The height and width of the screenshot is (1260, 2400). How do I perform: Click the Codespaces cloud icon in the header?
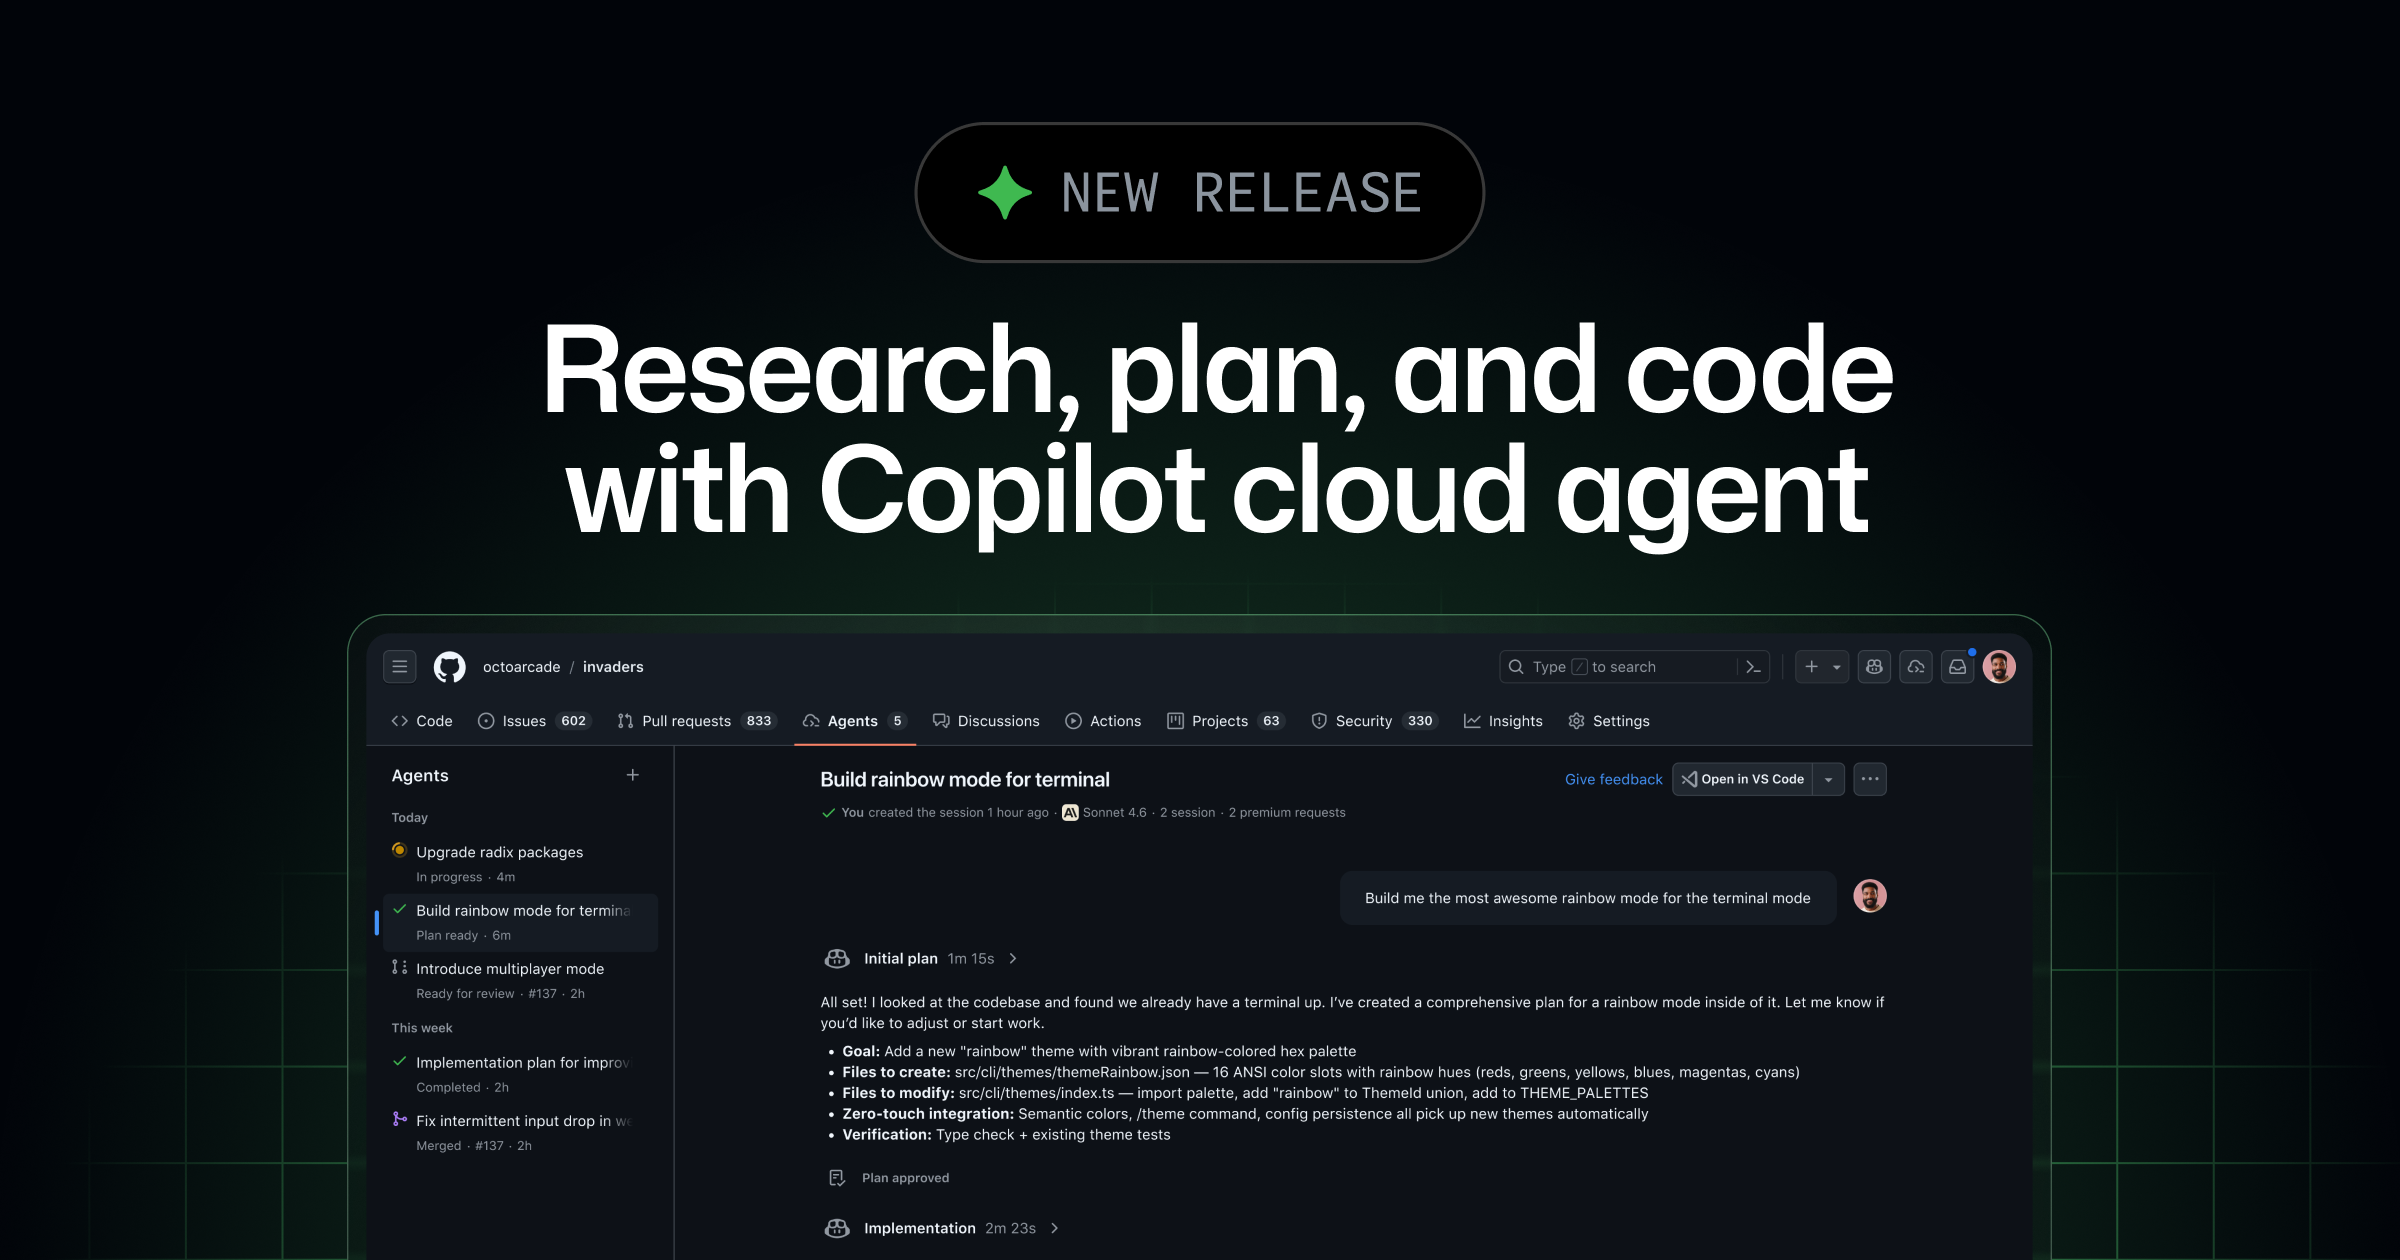tap(1916, 667)
